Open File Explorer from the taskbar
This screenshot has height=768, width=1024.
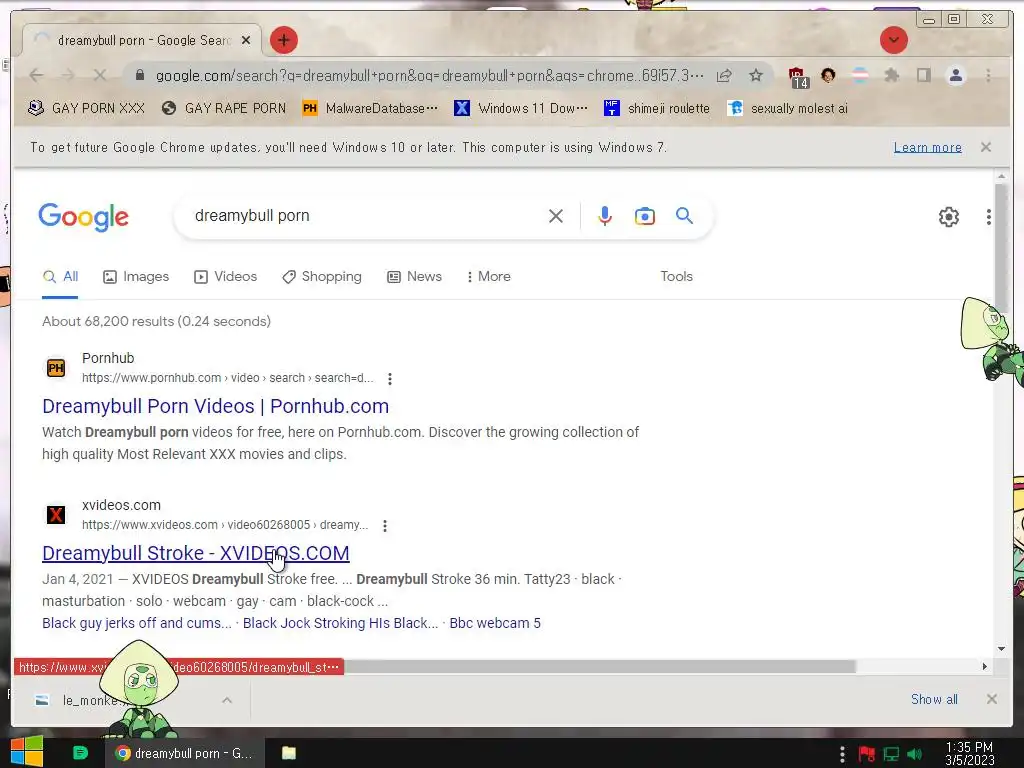click(x=289, y=753)
